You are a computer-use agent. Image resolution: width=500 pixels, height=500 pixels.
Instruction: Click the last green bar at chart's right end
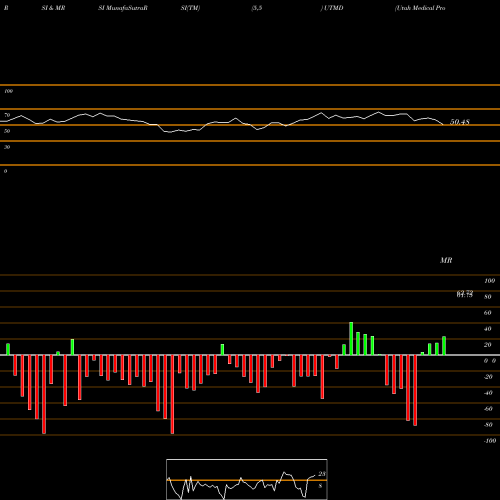click(x=444, y=346)
